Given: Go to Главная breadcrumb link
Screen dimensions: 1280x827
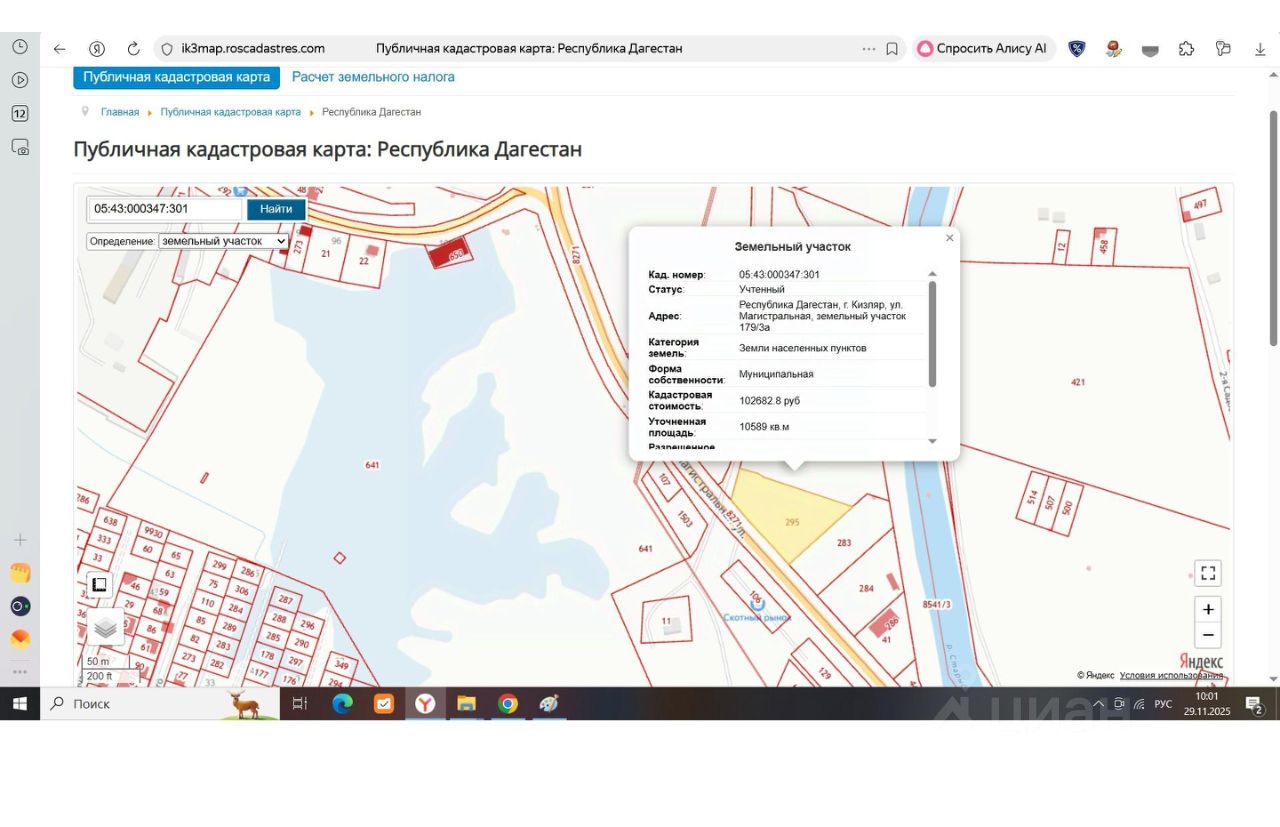Looking at the screenshot, I should tap(120, 112).
